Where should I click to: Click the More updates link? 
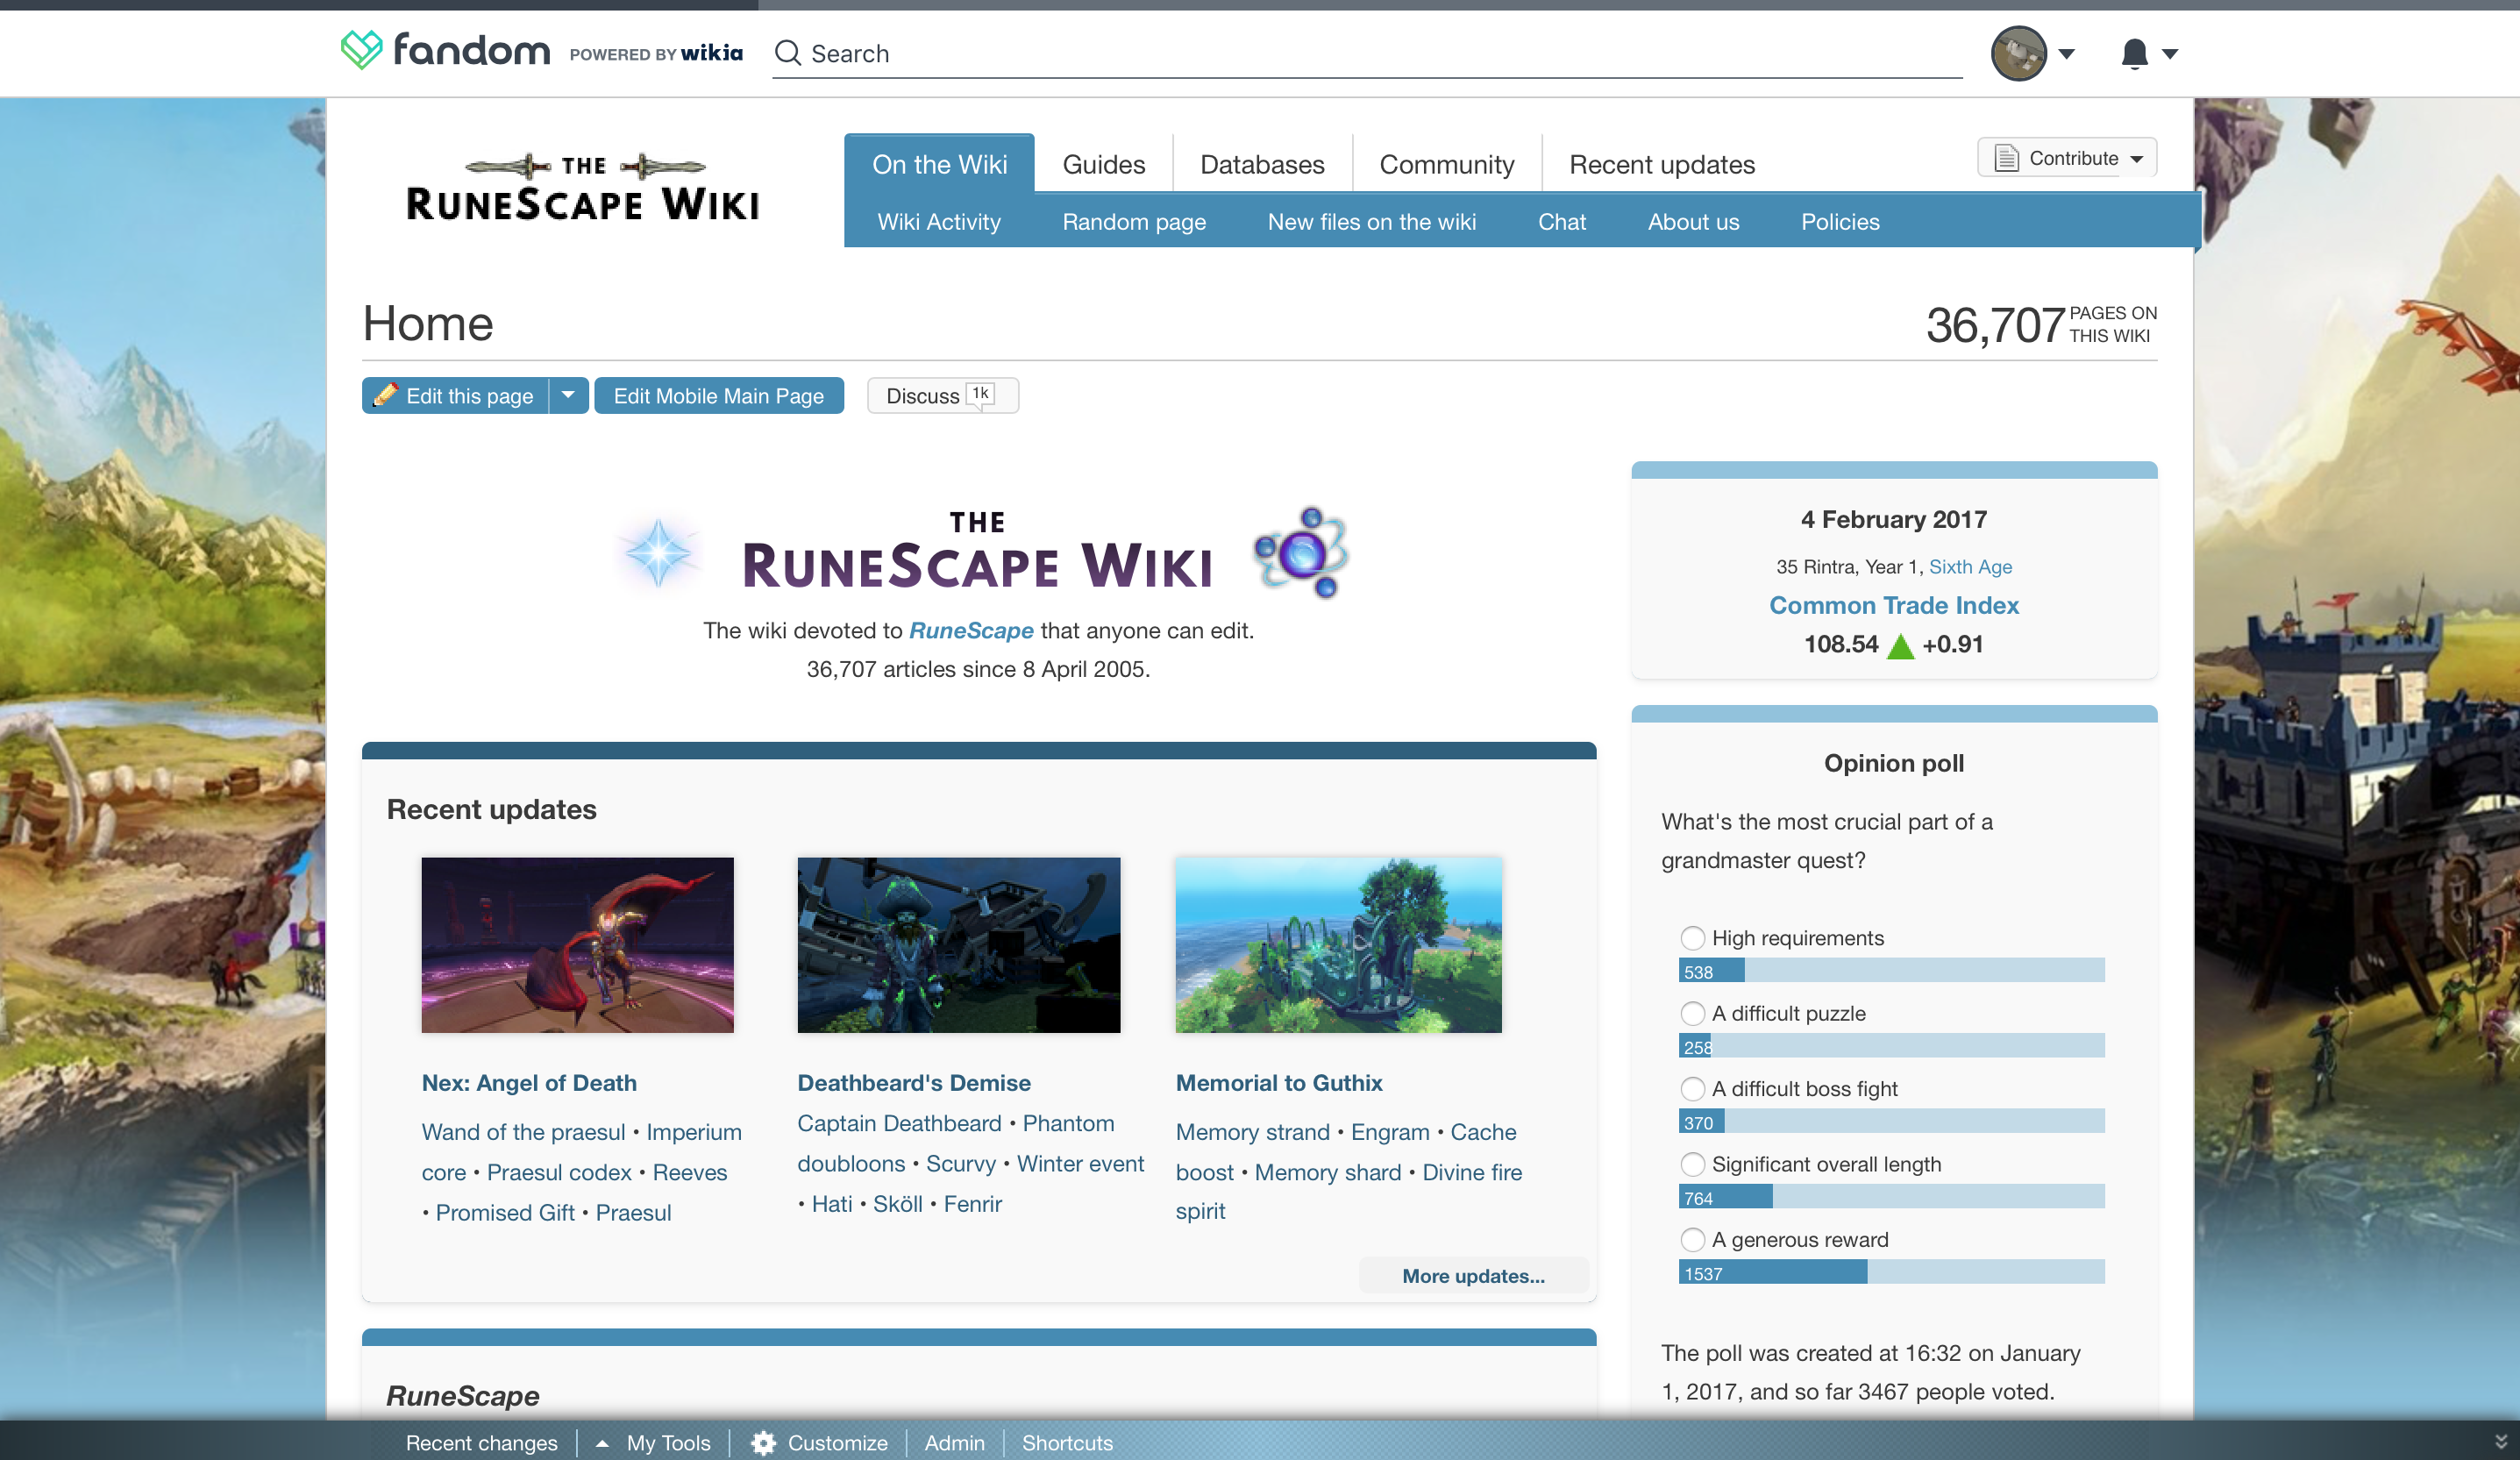click(1472, 1275)
